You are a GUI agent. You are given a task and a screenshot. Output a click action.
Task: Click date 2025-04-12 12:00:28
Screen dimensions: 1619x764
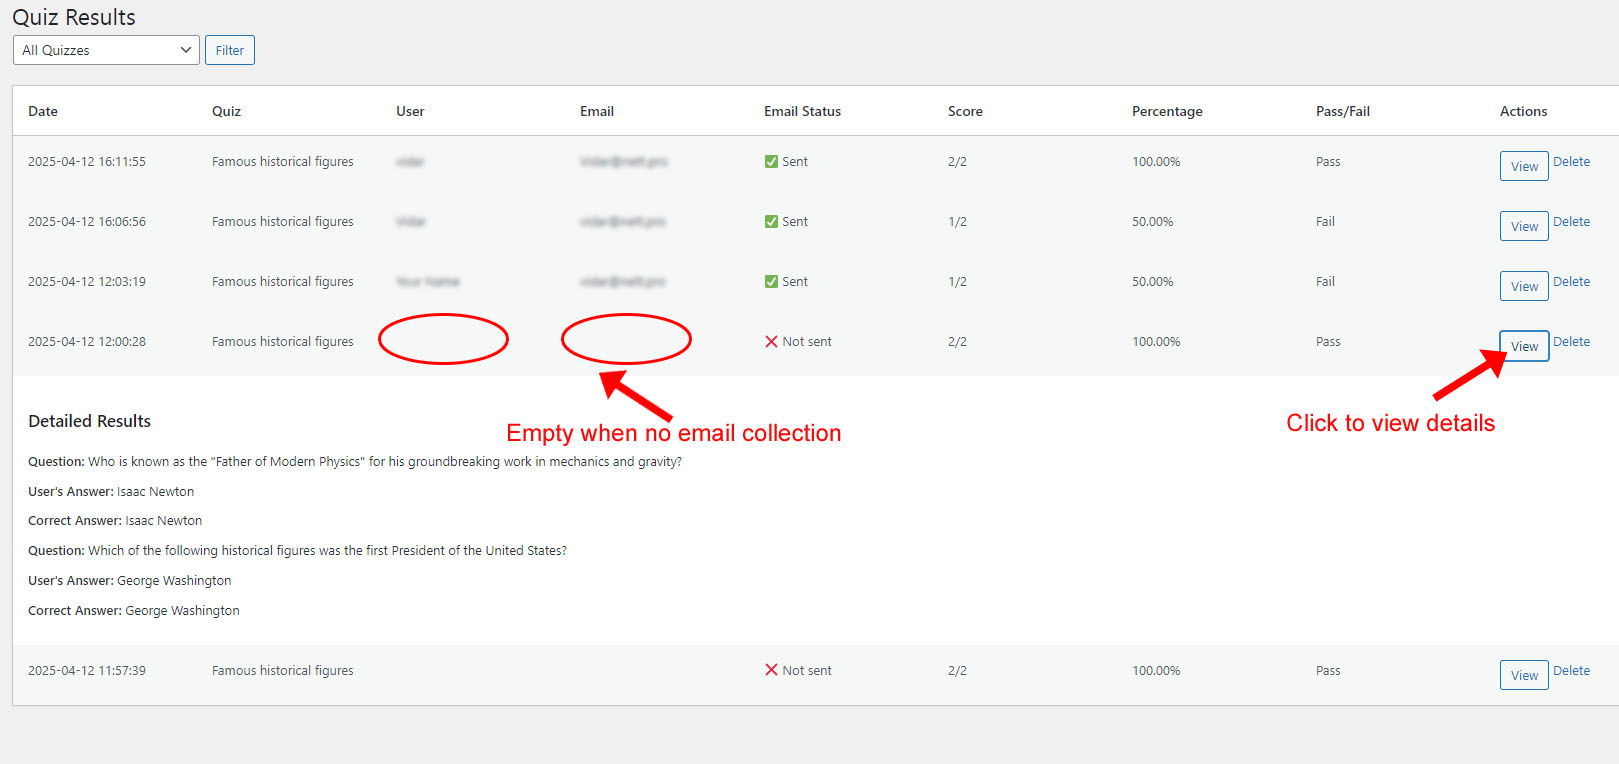(87, 341)
